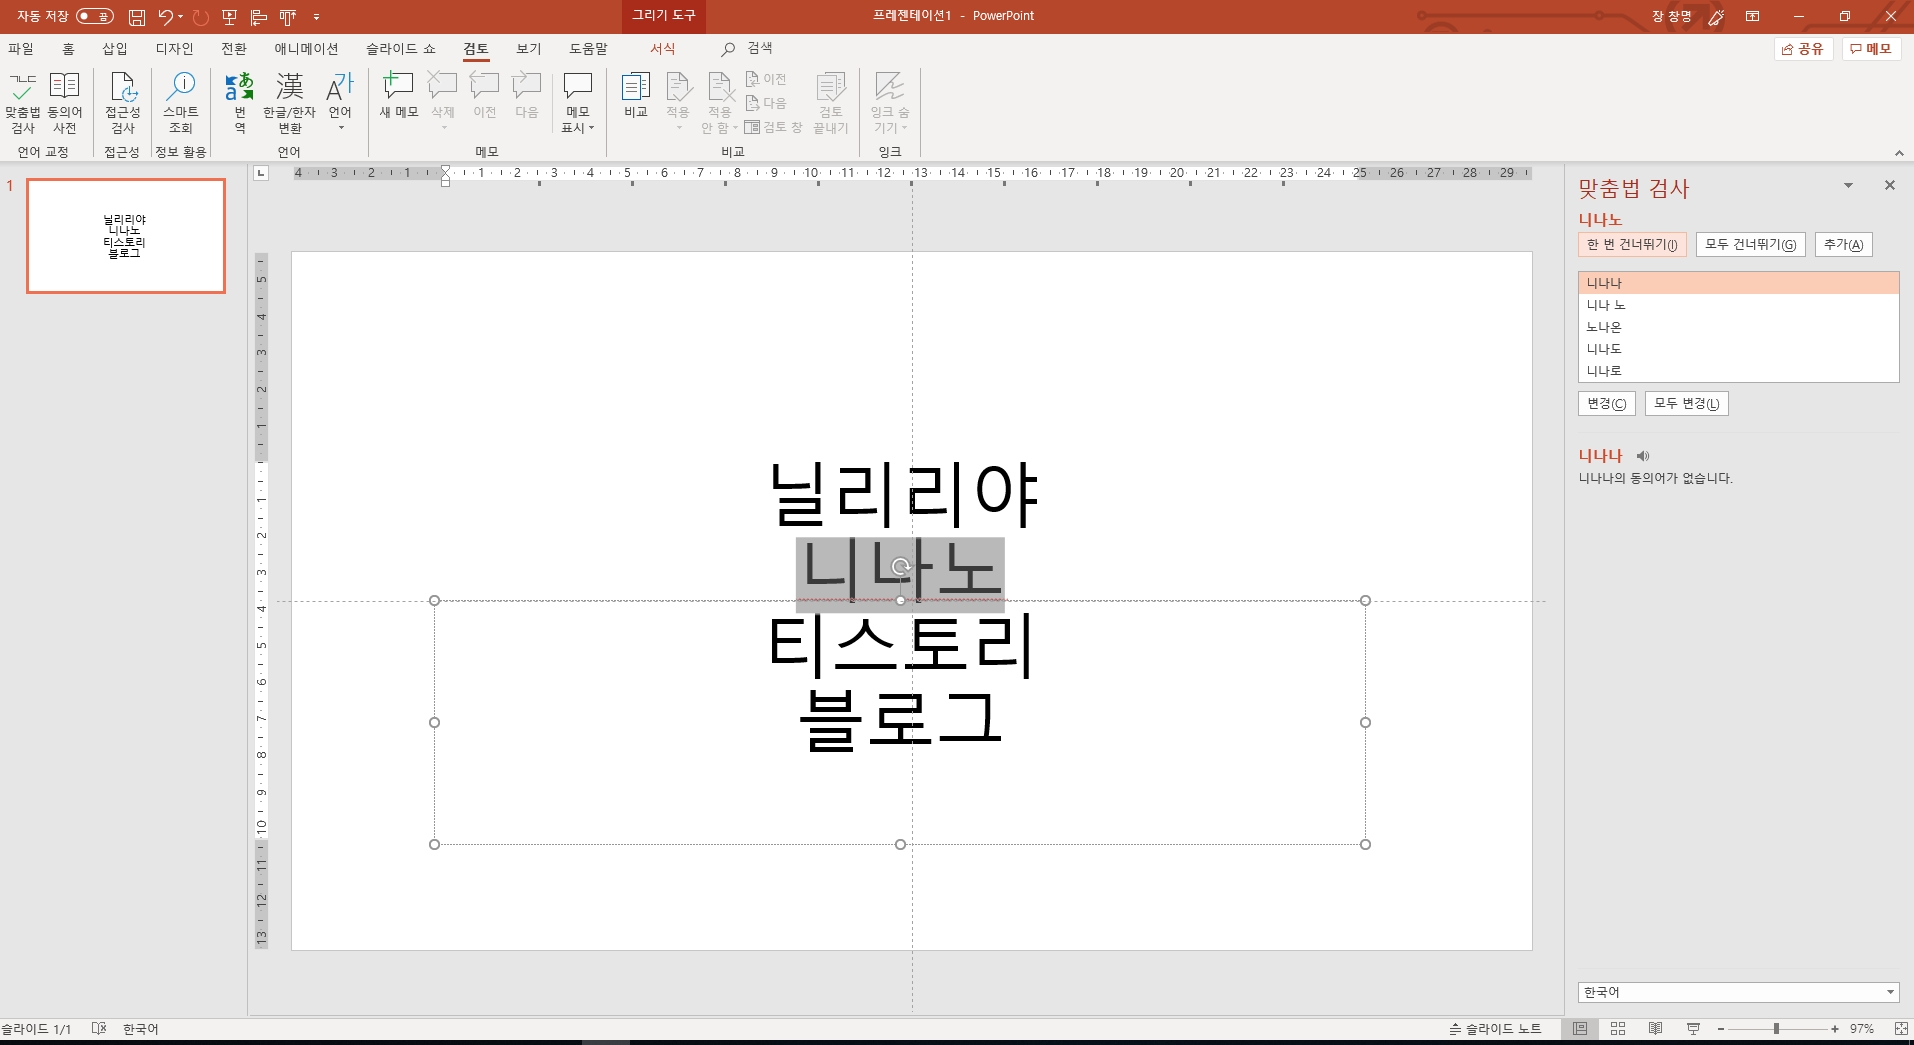Start slideshow from status bar icon
1914x1045 pixels.
coord(1693,1029)
